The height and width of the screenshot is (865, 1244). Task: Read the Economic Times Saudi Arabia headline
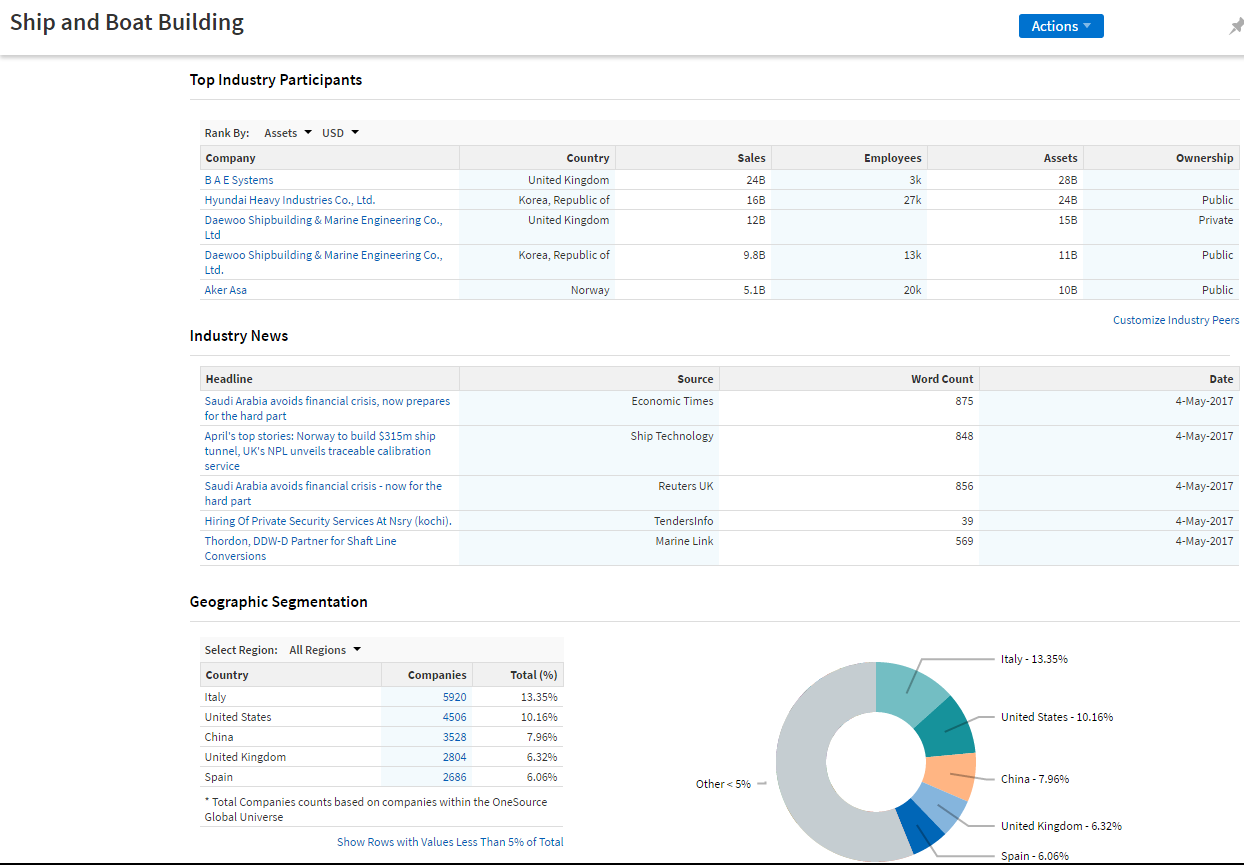tap(327, 408)
